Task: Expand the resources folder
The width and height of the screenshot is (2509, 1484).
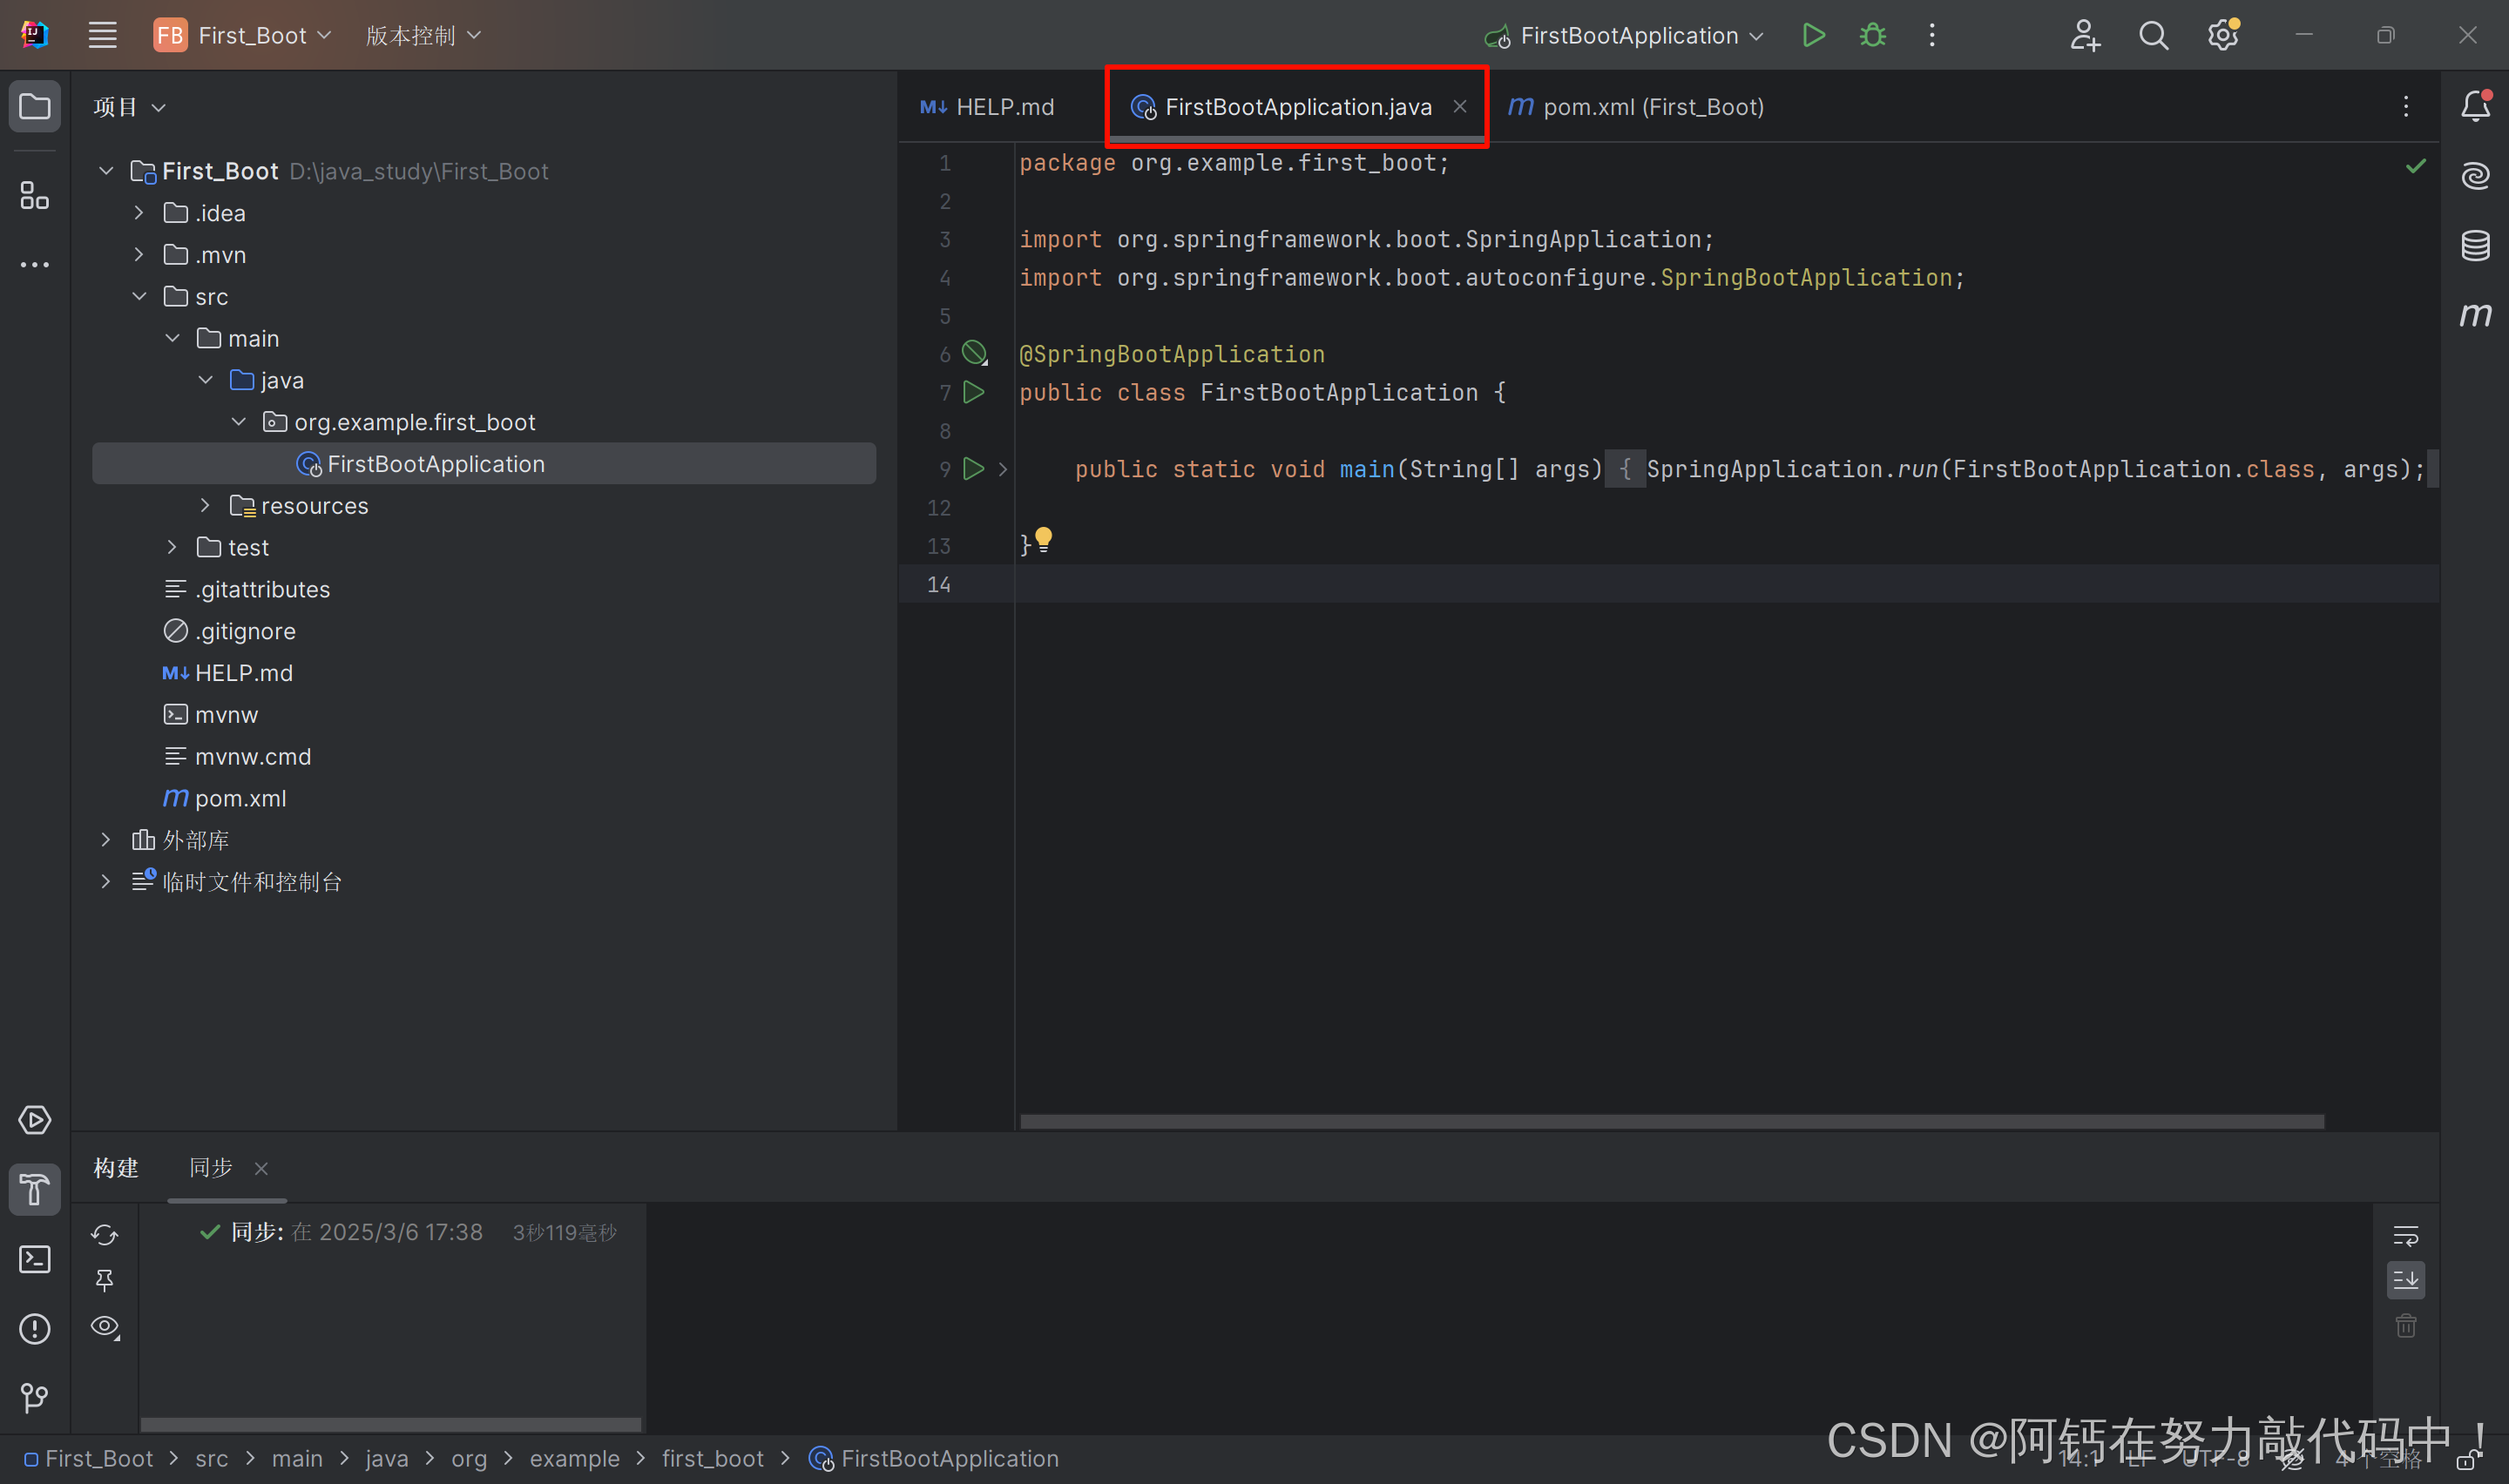Action: pyautogui.click(x=205, y=506)
